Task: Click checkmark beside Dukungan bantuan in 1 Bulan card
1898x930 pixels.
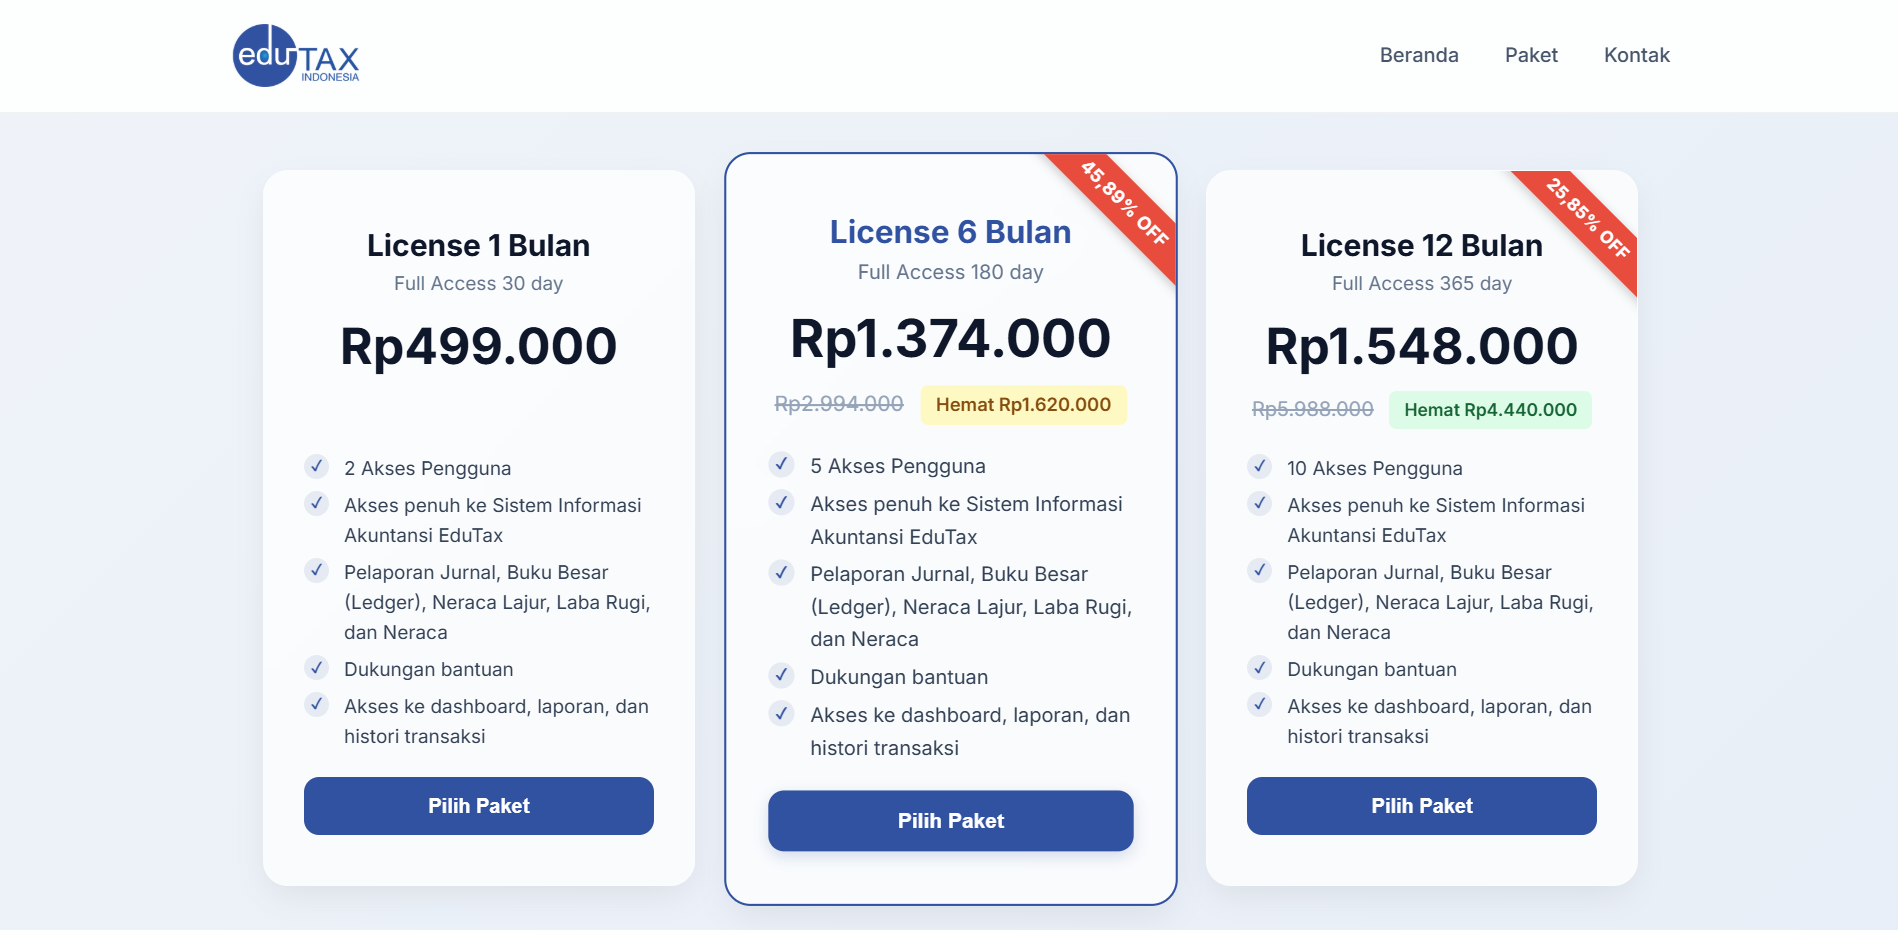Action: (317, 668)
